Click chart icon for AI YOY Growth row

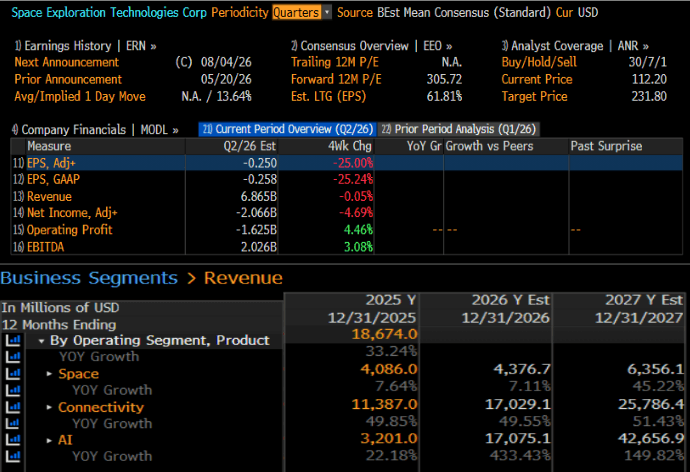point(13,456)
